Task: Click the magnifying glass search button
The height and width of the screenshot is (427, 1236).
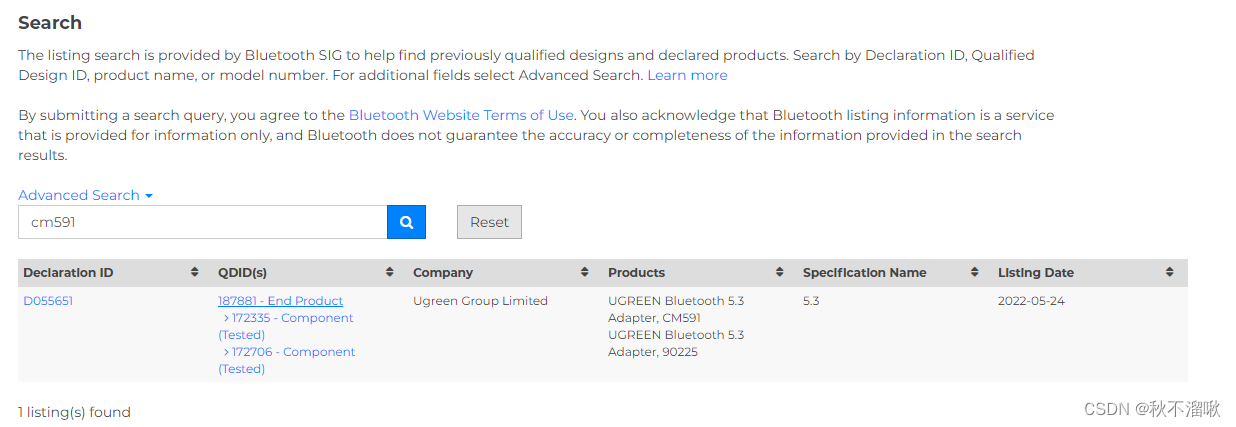Action: (x=406, y=223)
